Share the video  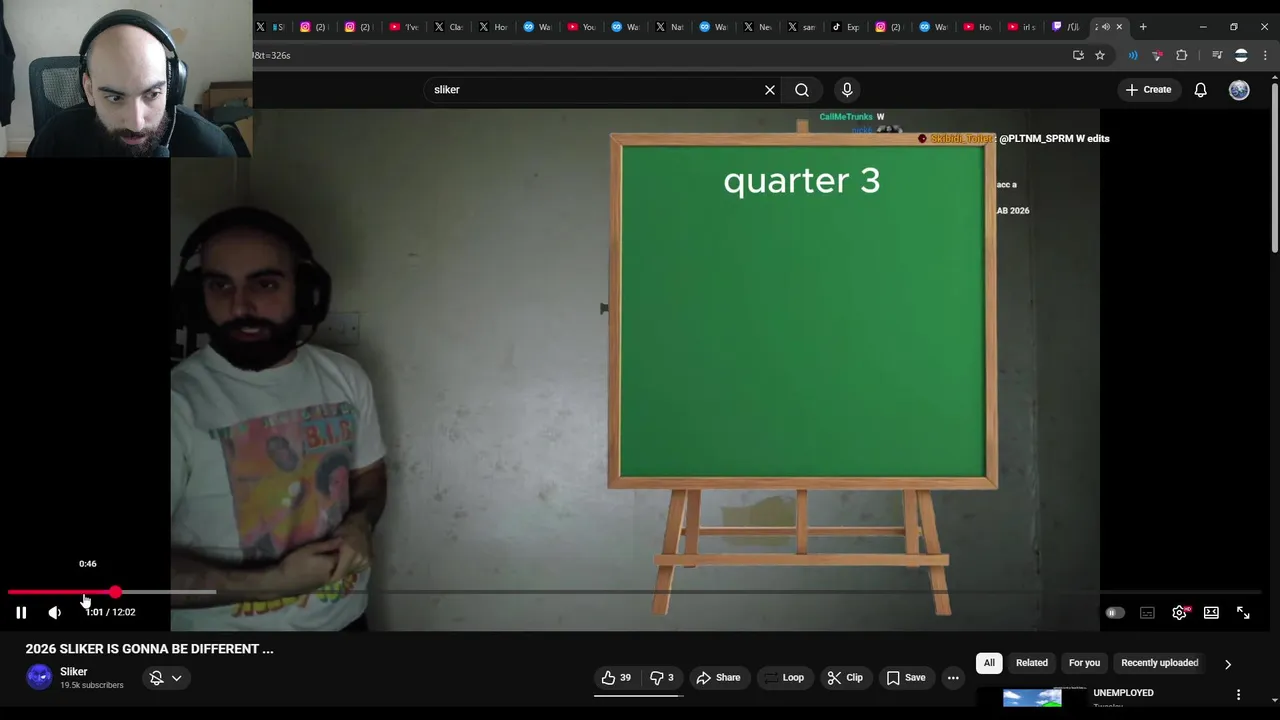coord(718,678)
